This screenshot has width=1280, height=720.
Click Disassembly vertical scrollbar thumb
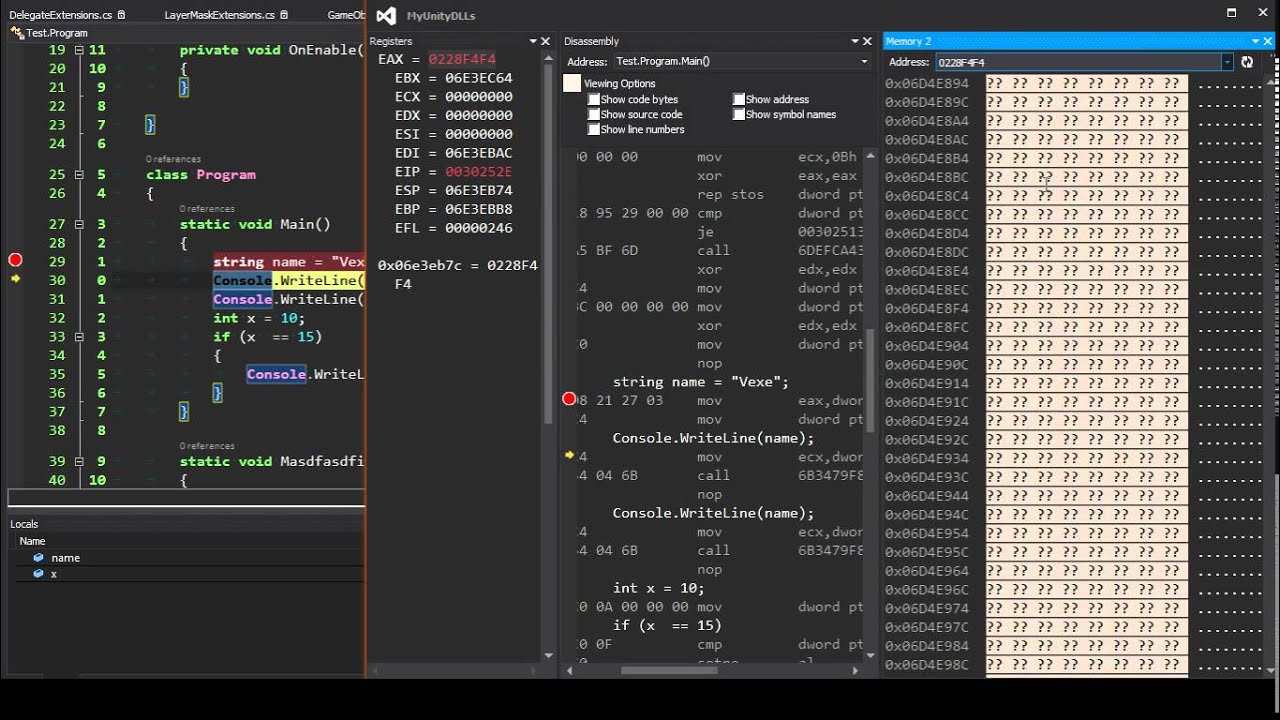pyautogui.click(x=869, y=380)
